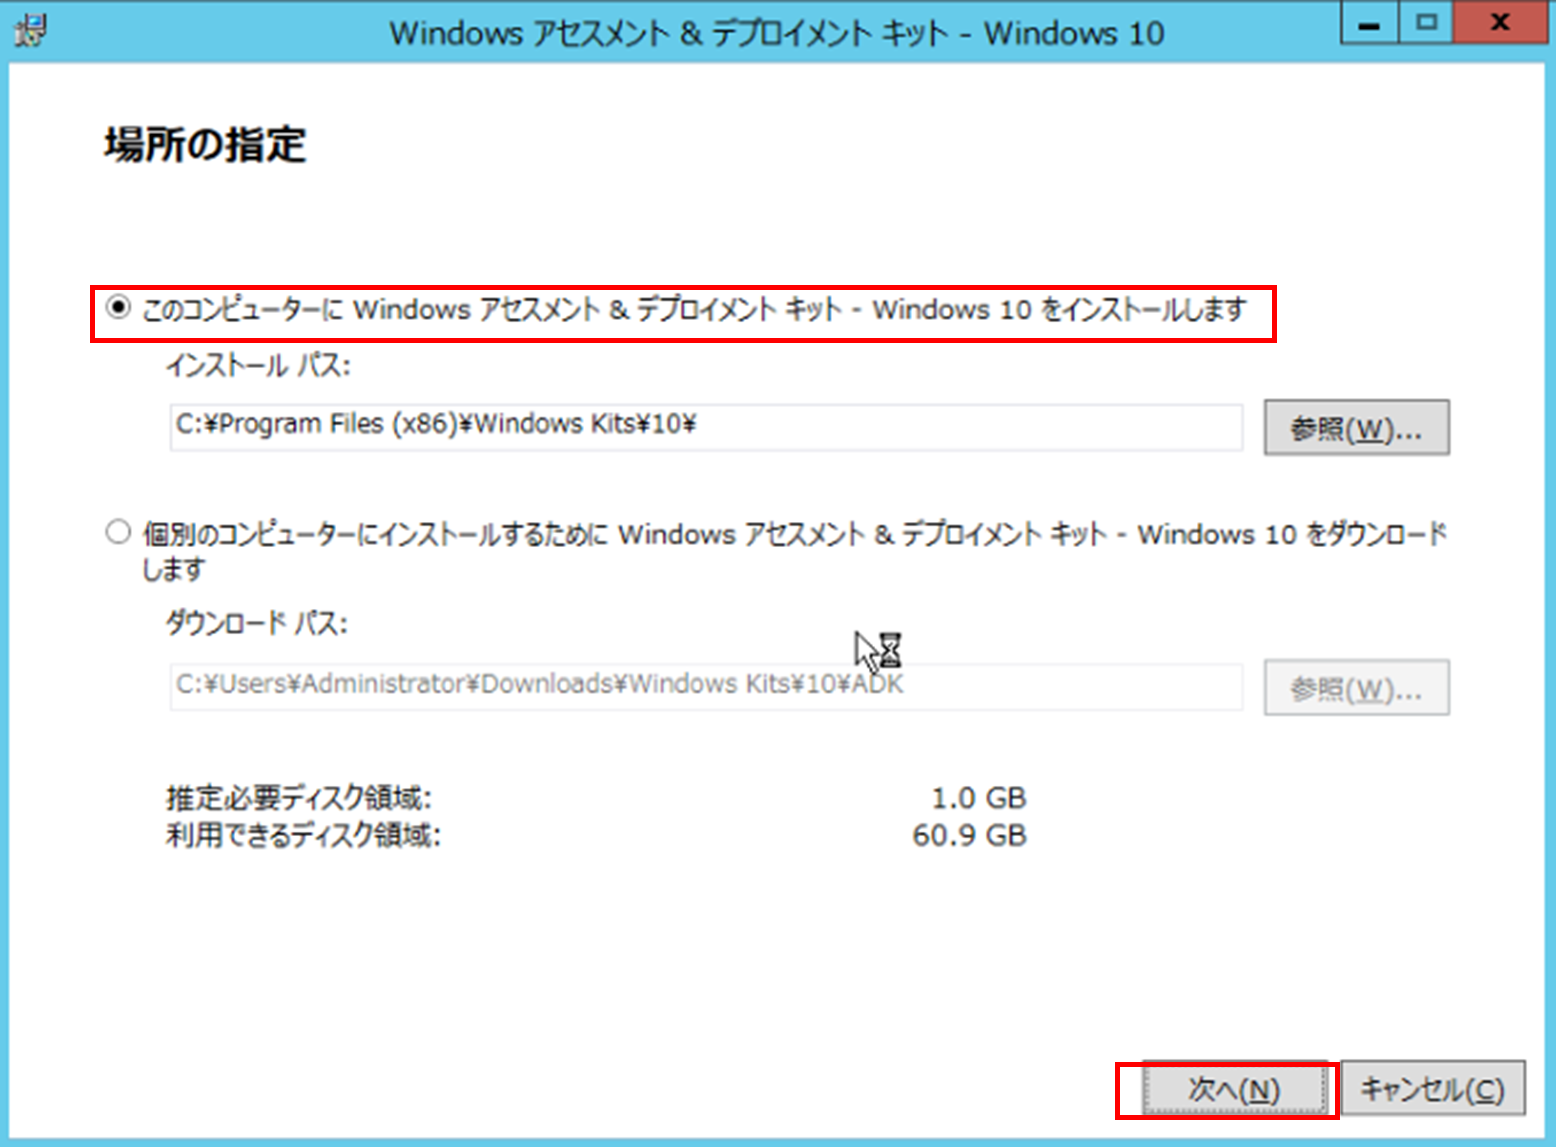Image resolution: width=1556 pixels, height=1147 pixels.
Task: Click 参照(W)... beside the install path
Action: pyautogui.click(x=1356, y=428)
